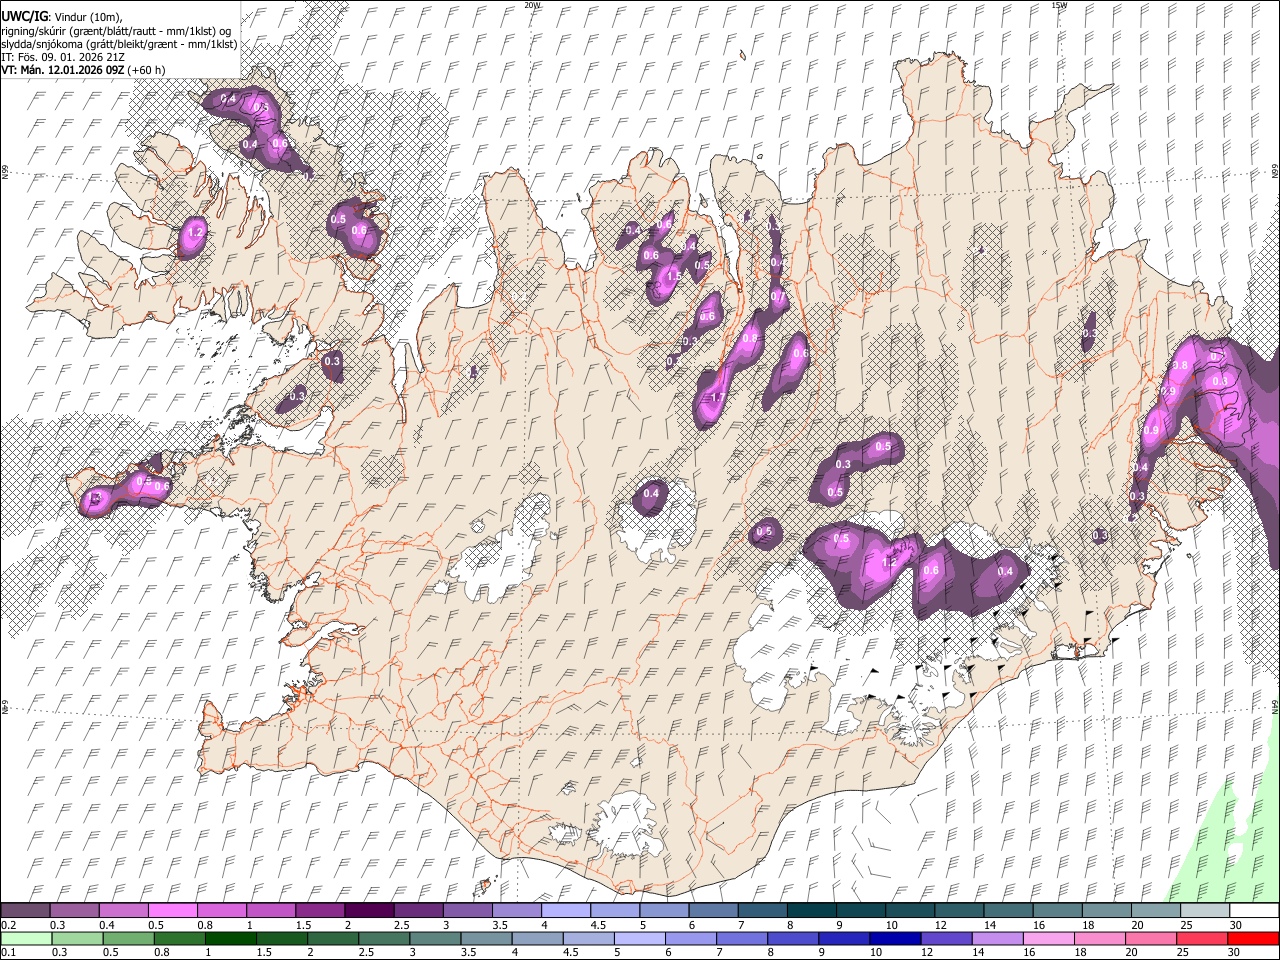This screenshot has width=1280, height=960.
Task: Click the 'VT: Mán. 12.01.2026 09Z' valid time text
Action: (x=62, y=70)
